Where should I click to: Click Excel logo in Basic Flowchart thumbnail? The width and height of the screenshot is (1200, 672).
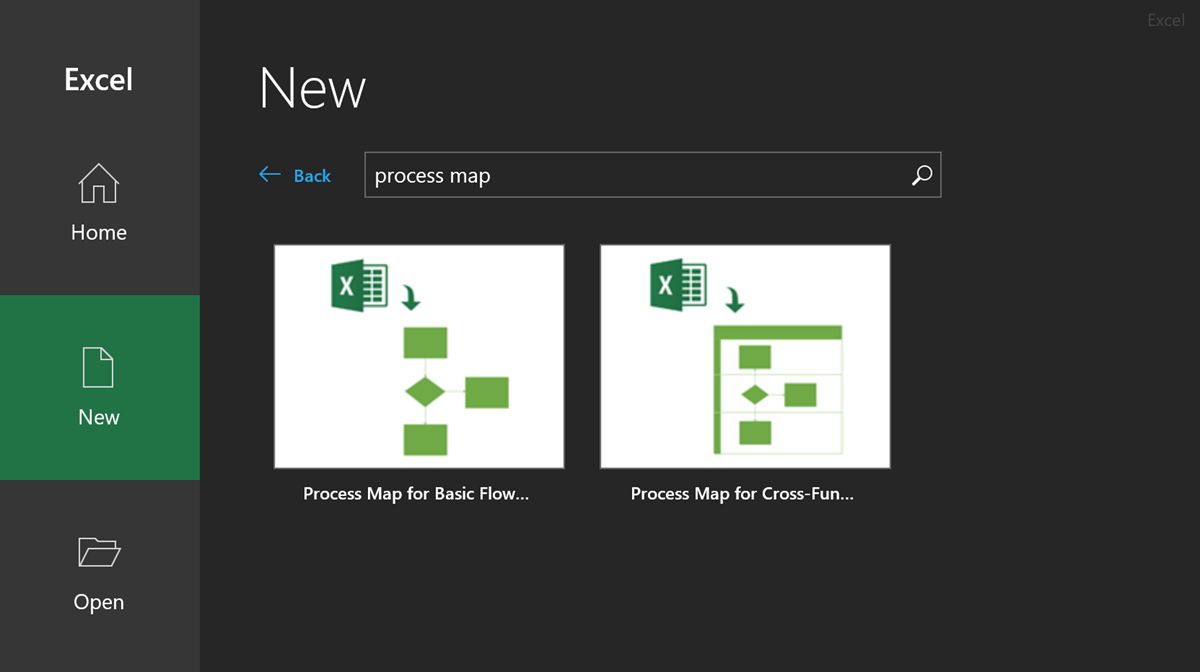click(358, 286)
